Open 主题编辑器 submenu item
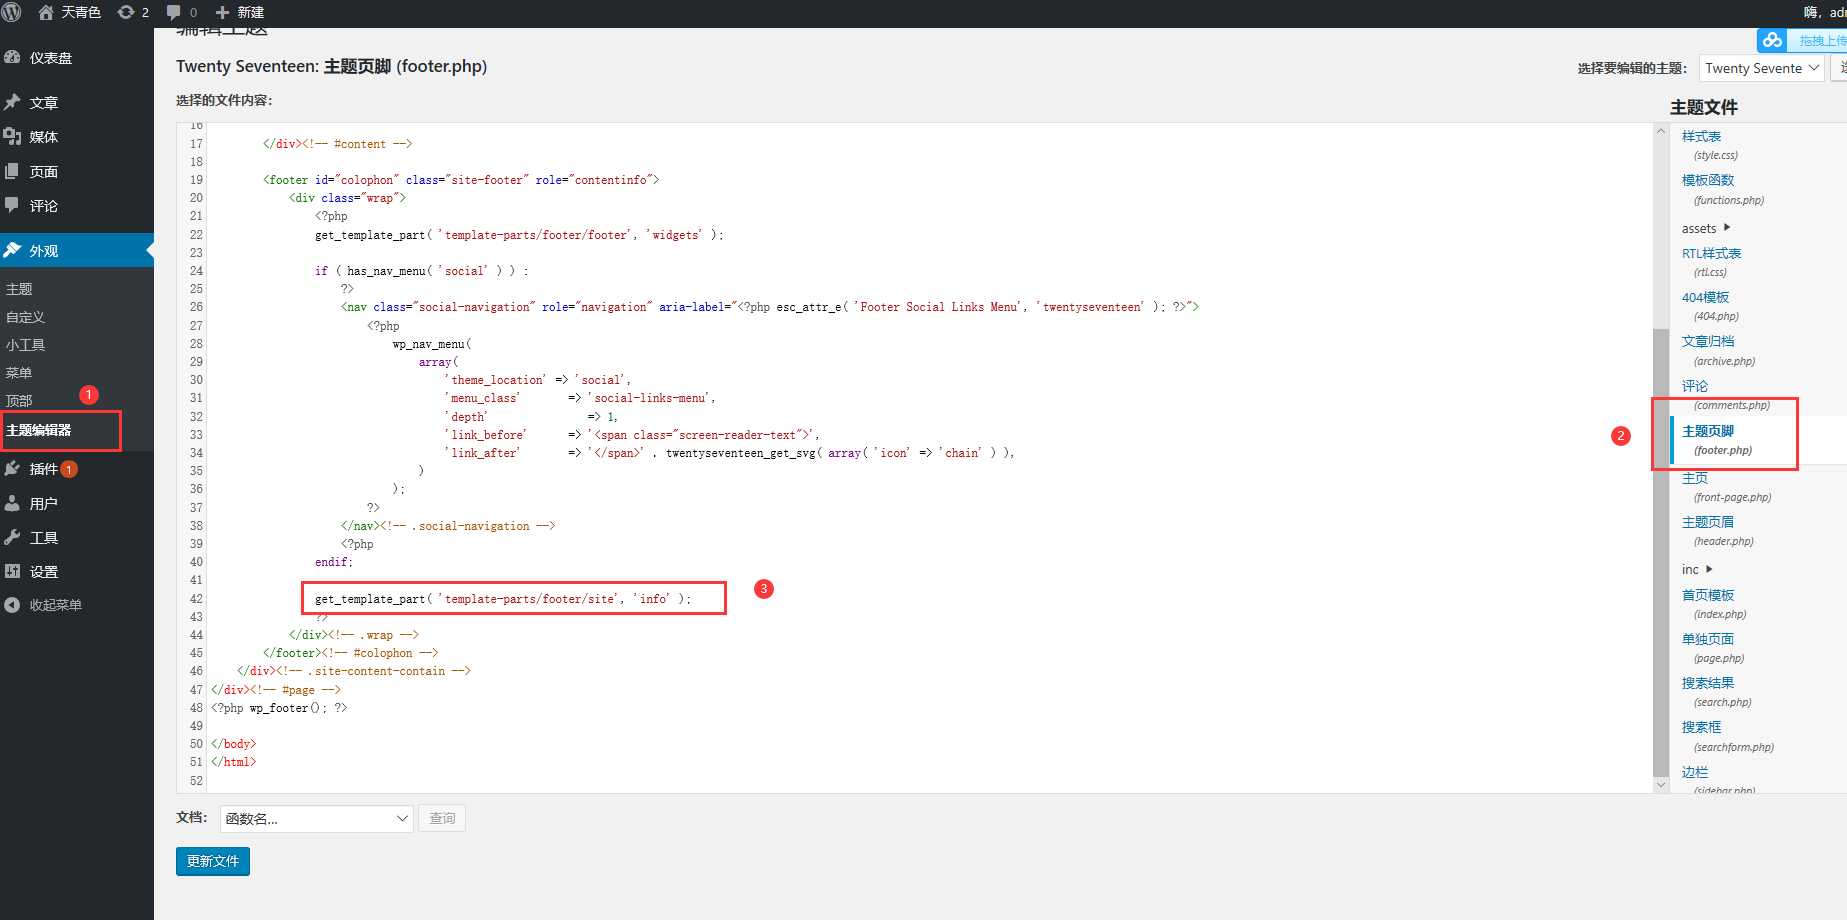The height and width of the screenshot is (920, 1847). pyautogui.click(x=39, y=430)
